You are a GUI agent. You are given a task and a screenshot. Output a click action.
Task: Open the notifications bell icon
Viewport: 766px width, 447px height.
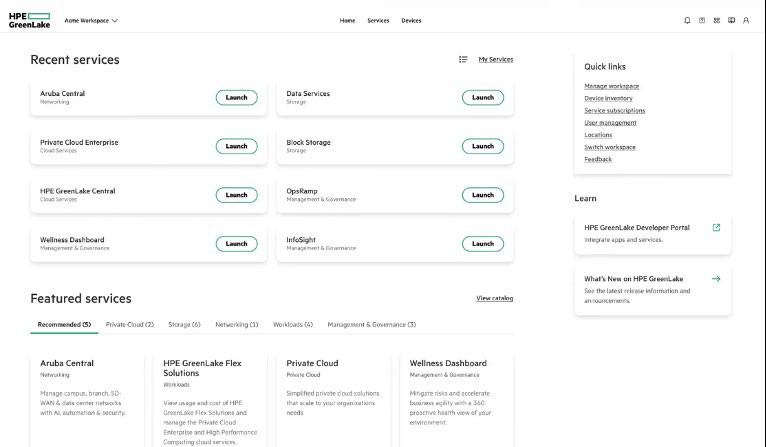click(x=687, y=21)
